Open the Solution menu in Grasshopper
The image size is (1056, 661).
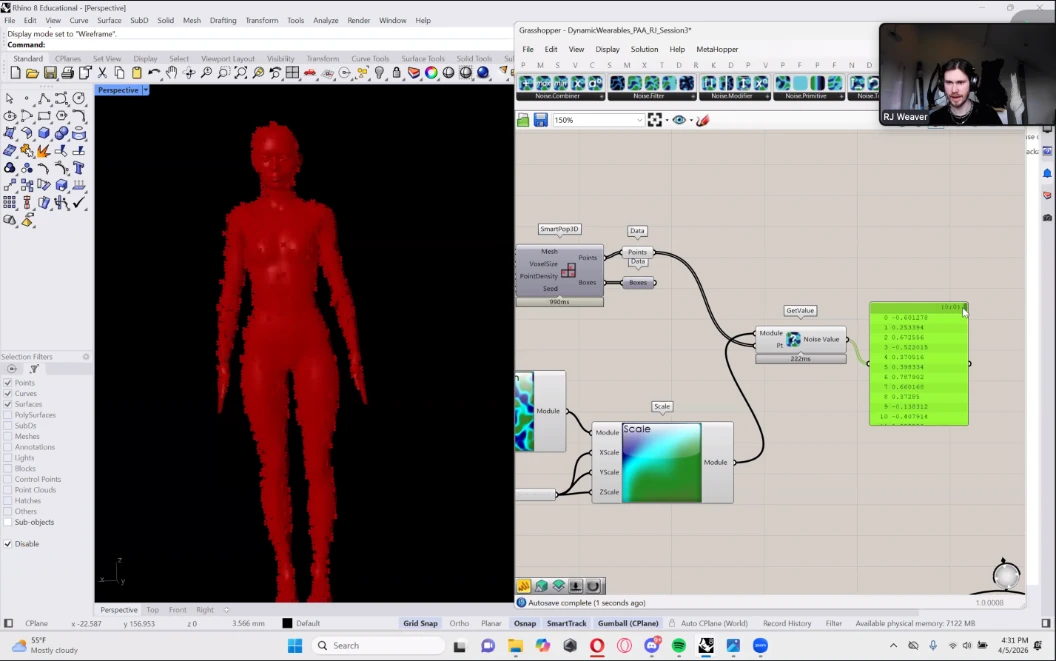(644, 49)
